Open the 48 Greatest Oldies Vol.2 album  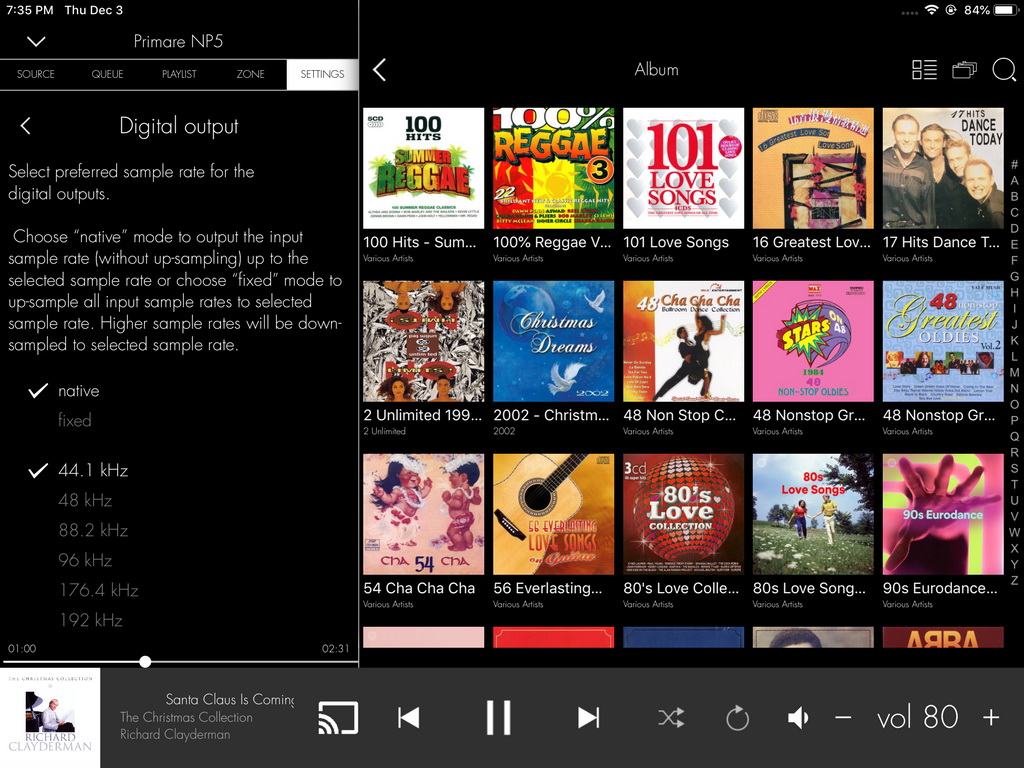[x=943, y=342]
